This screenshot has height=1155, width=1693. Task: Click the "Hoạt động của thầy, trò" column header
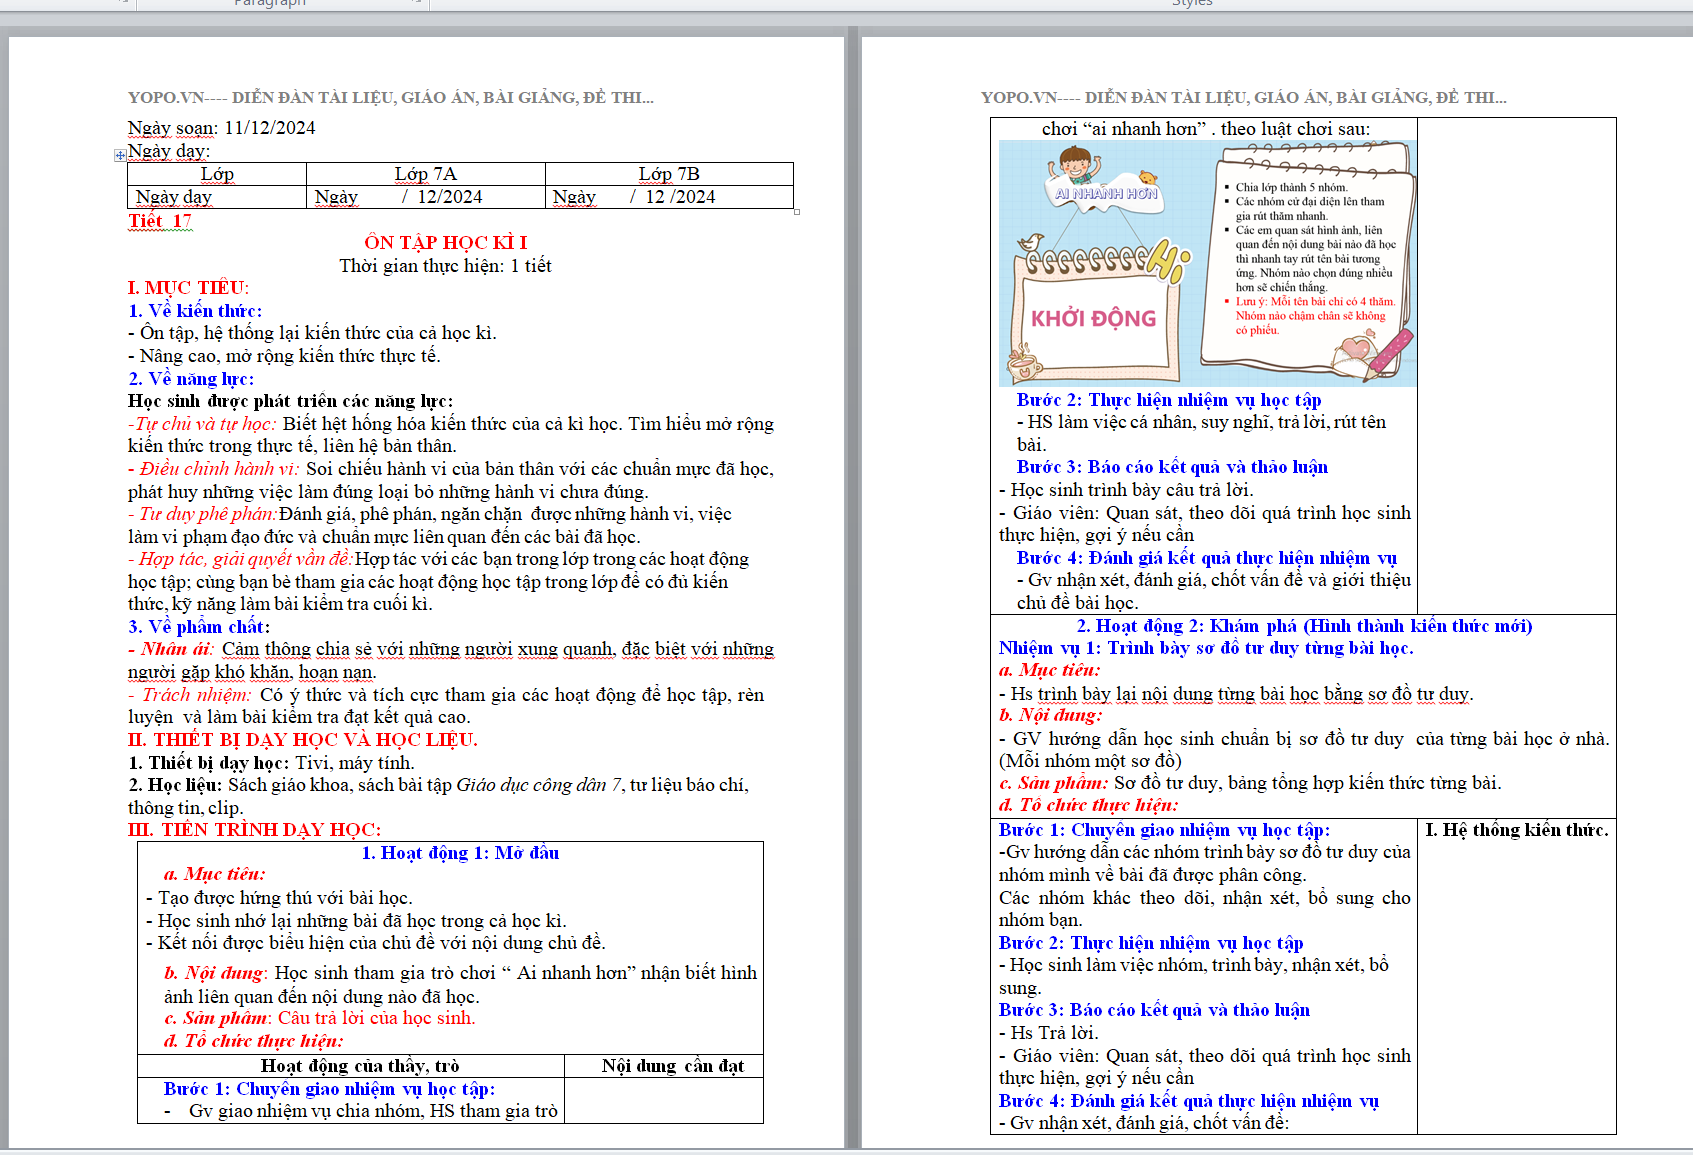(x=359, y=1066)
